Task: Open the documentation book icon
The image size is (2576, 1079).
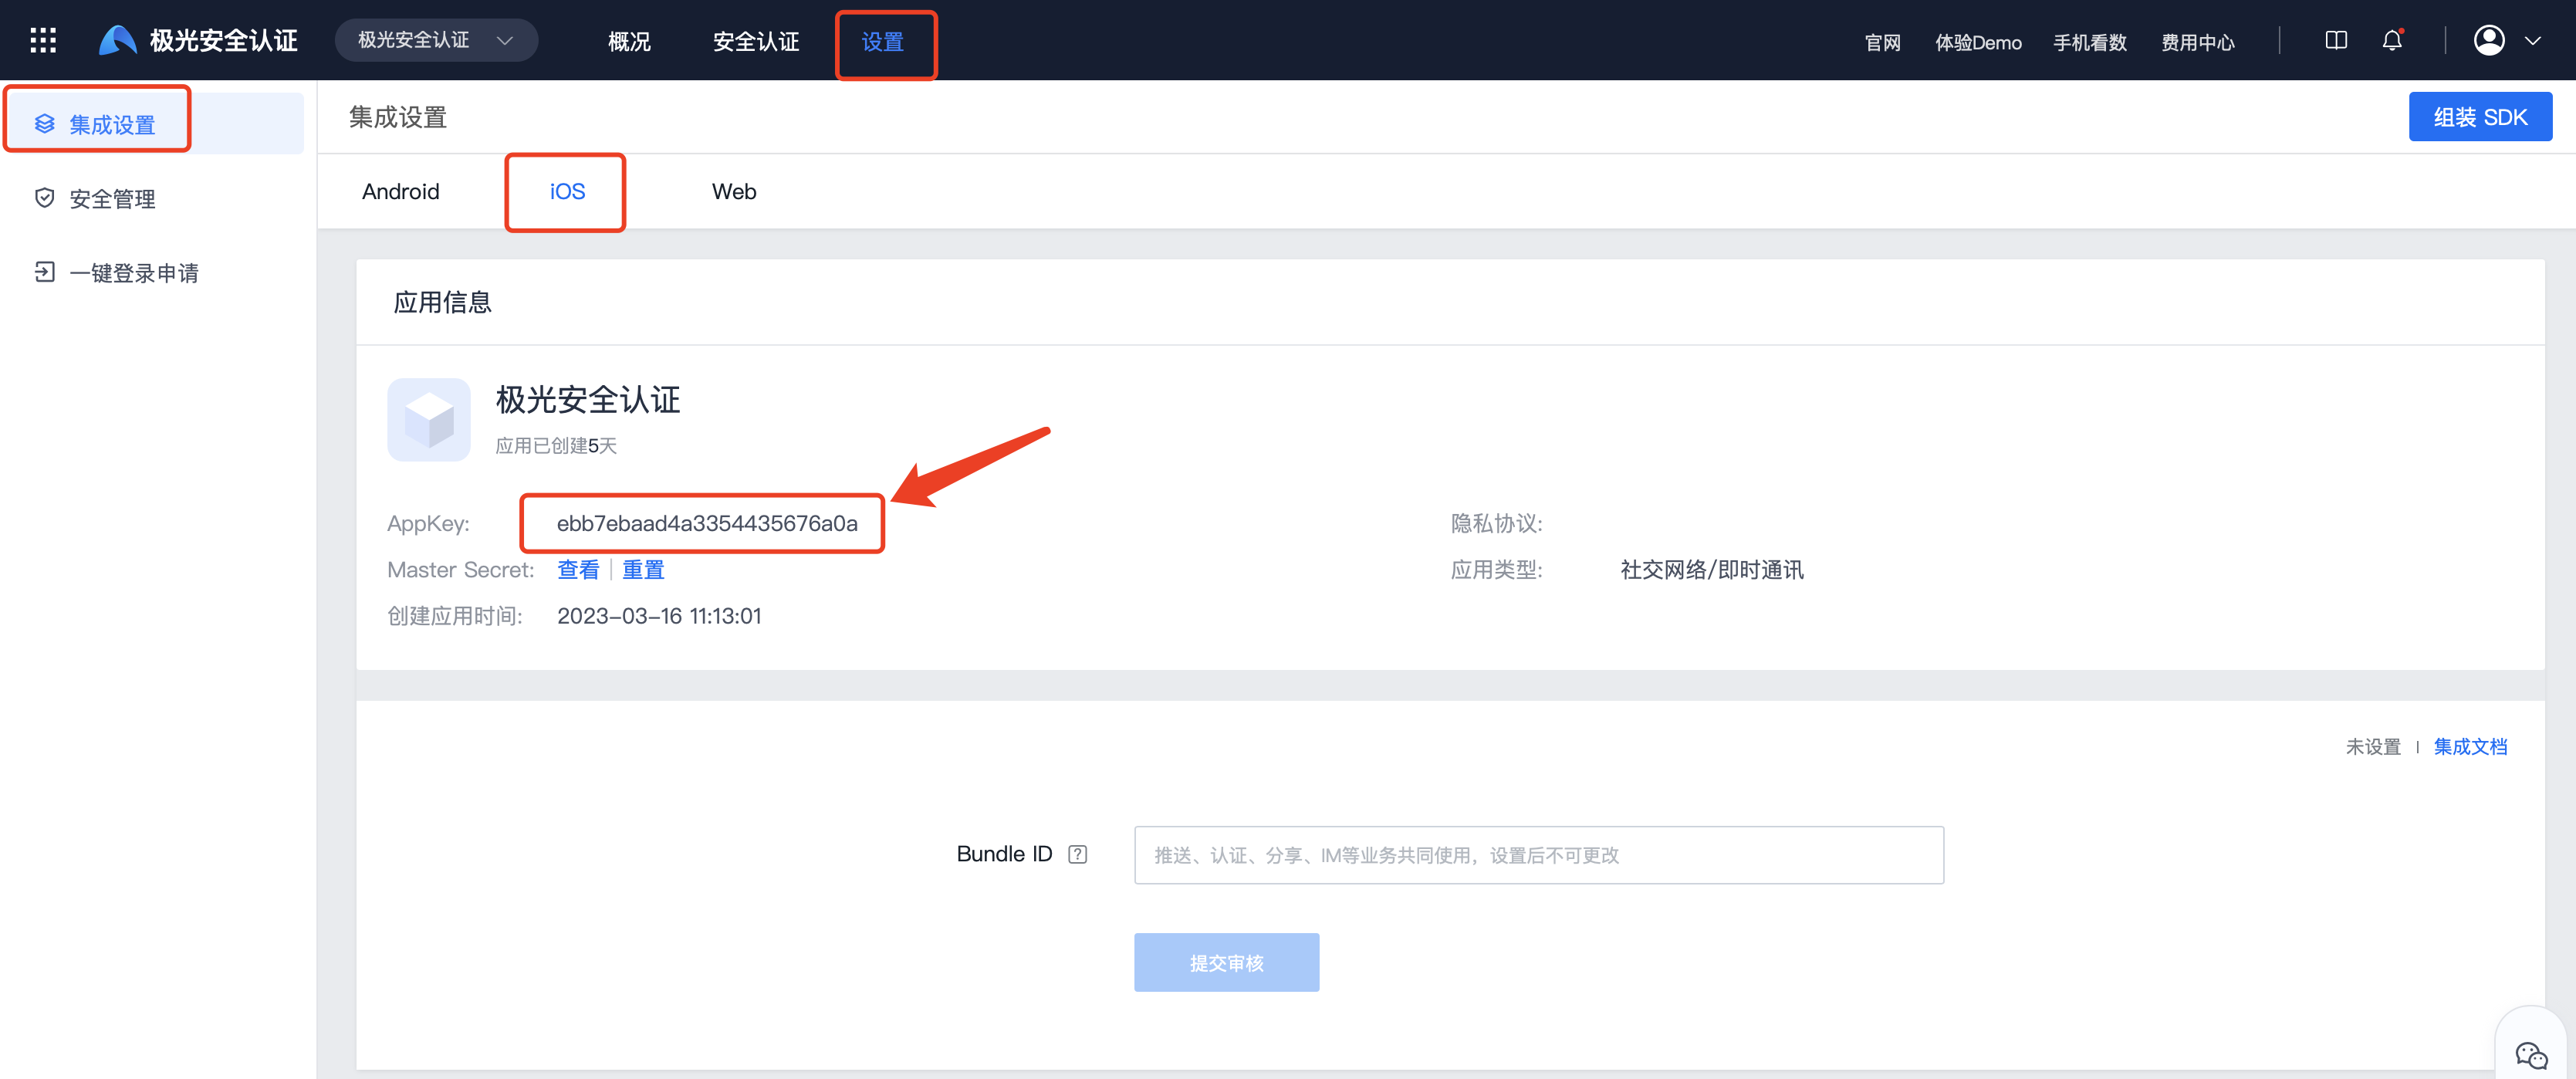Action: [x=2336, y=41]
